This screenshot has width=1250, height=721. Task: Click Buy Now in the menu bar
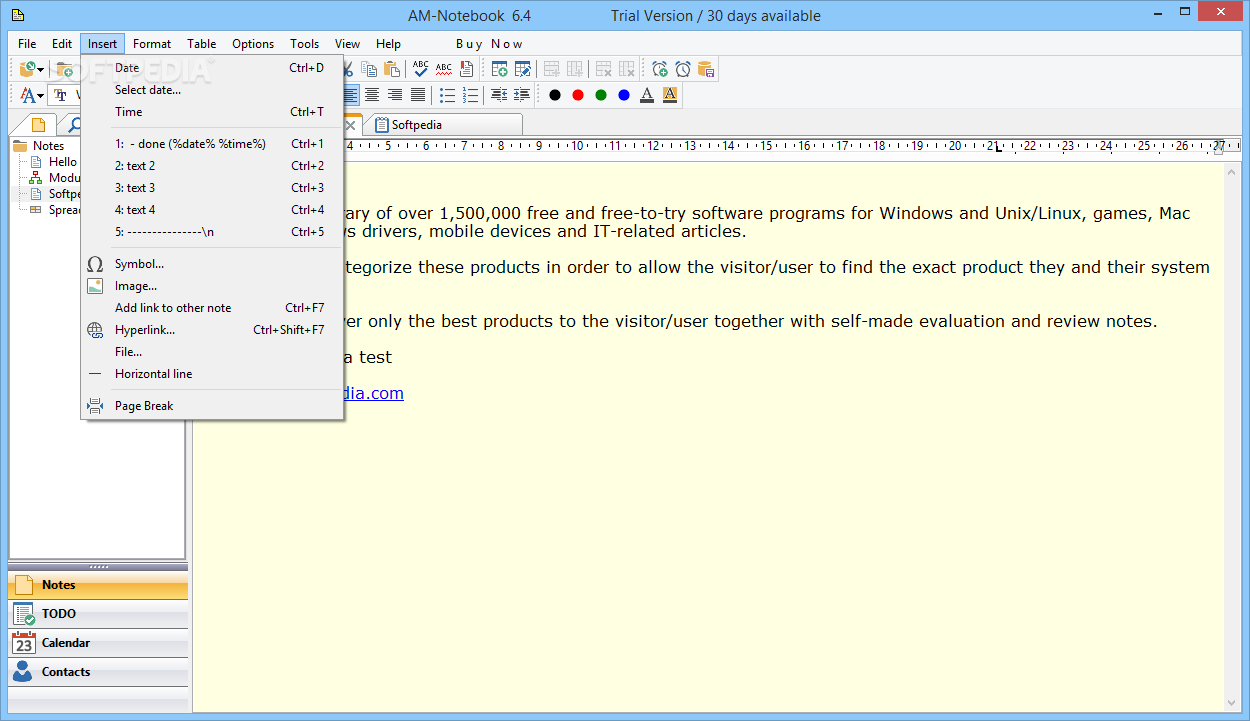489,44
